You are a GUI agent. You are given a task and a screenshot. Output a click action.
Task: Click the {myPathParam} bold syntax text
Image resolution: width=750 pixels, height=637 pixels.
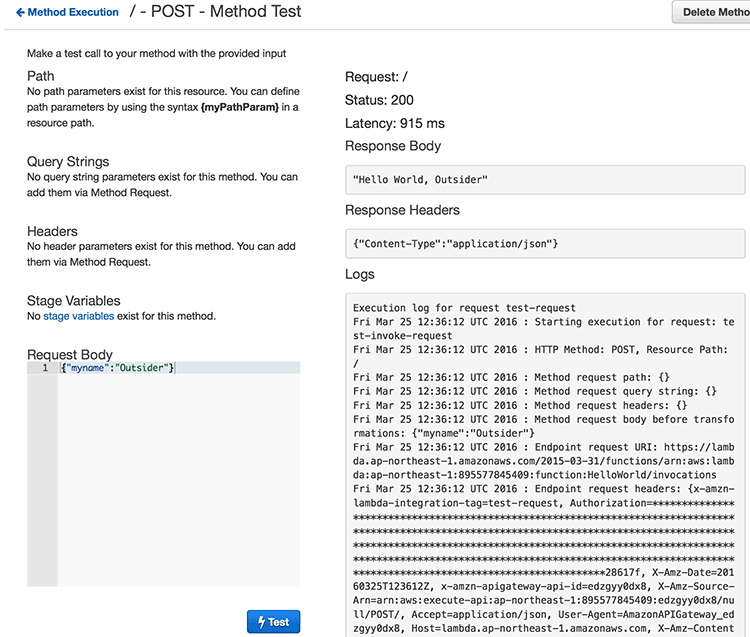click(x=240, y=107)
